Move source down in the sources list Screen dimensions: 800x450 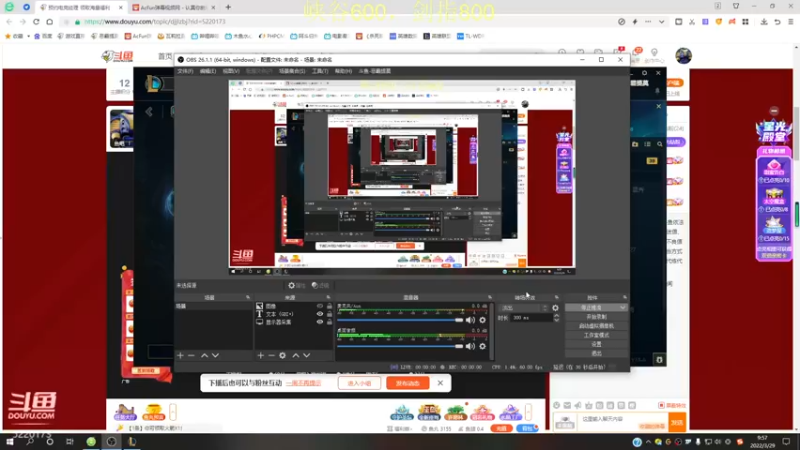point(307,355)
